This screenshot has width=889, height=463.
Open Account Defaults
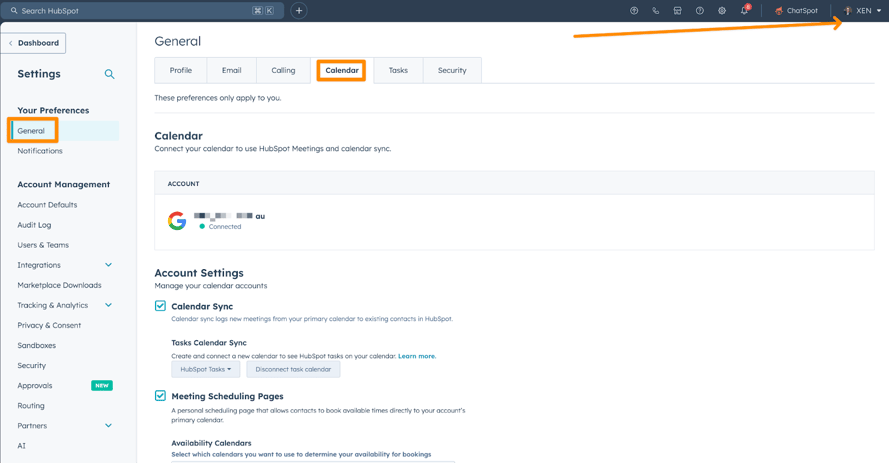[47, 205]
